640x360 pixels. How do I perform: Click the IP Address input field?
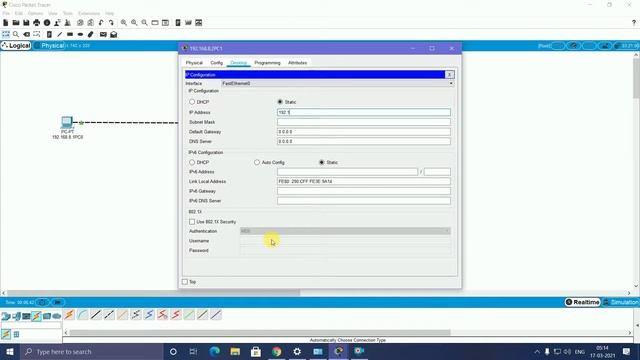364,112
